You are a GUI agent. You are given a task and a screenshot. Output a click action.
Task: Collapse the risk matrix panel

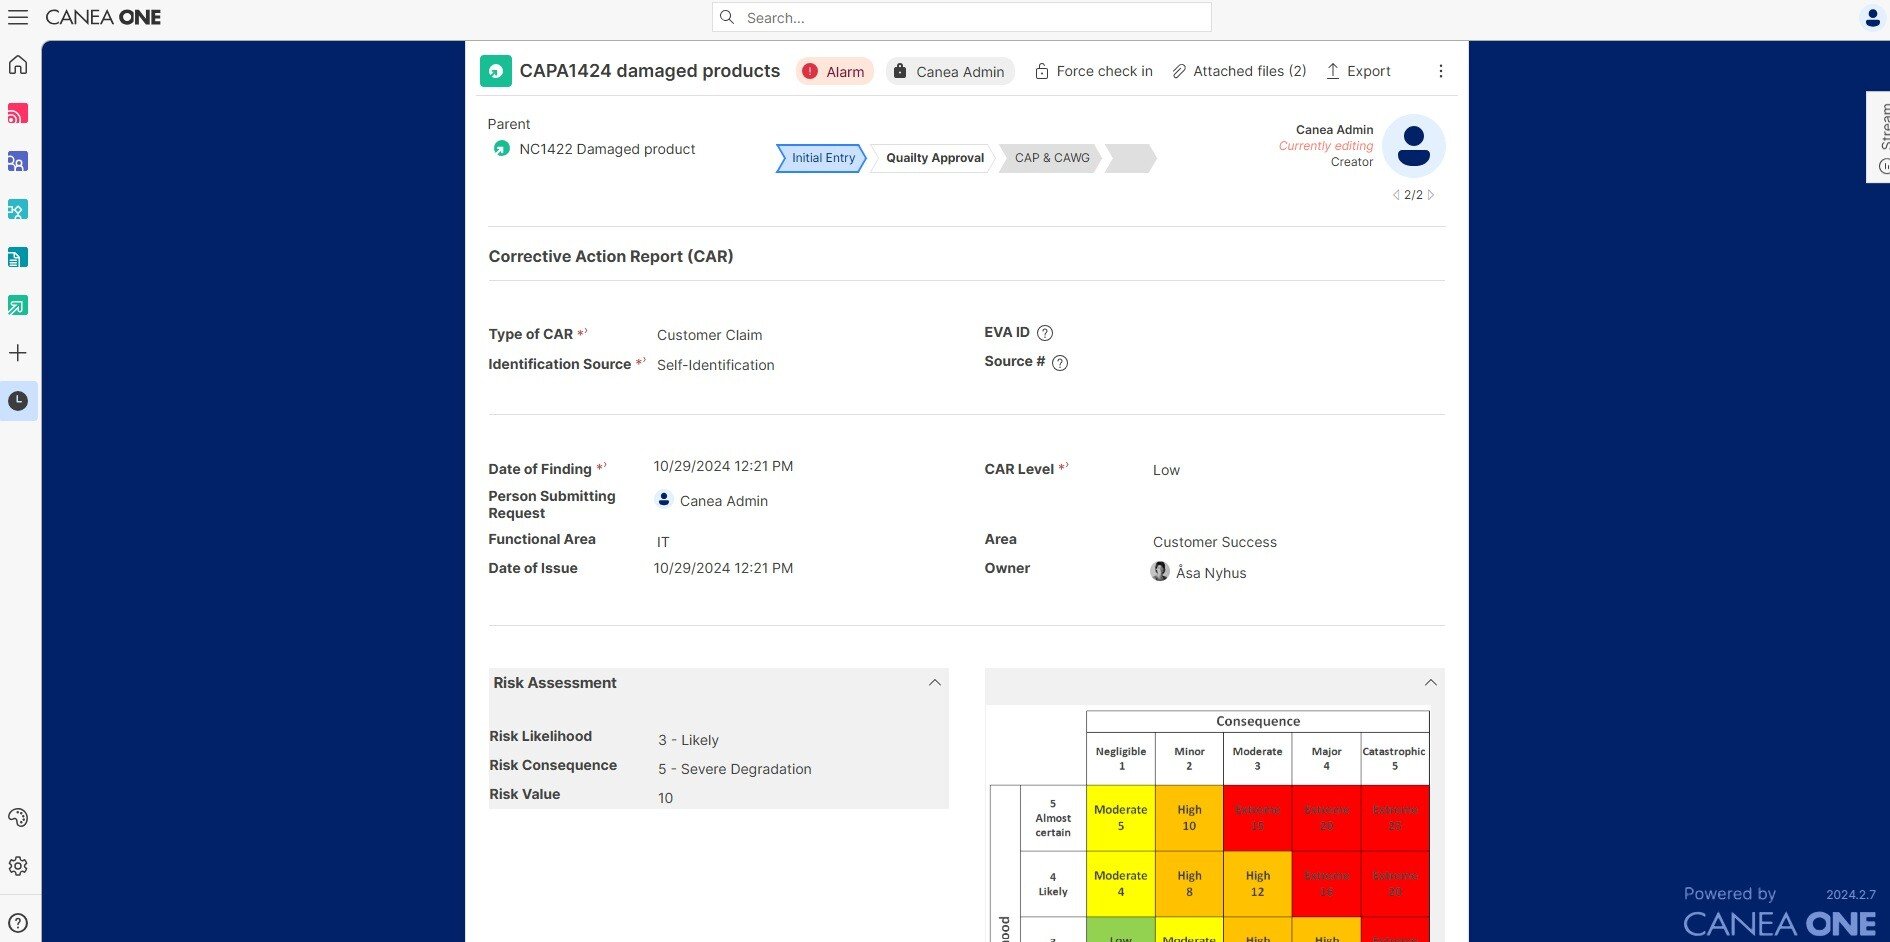pos(1430,682)
